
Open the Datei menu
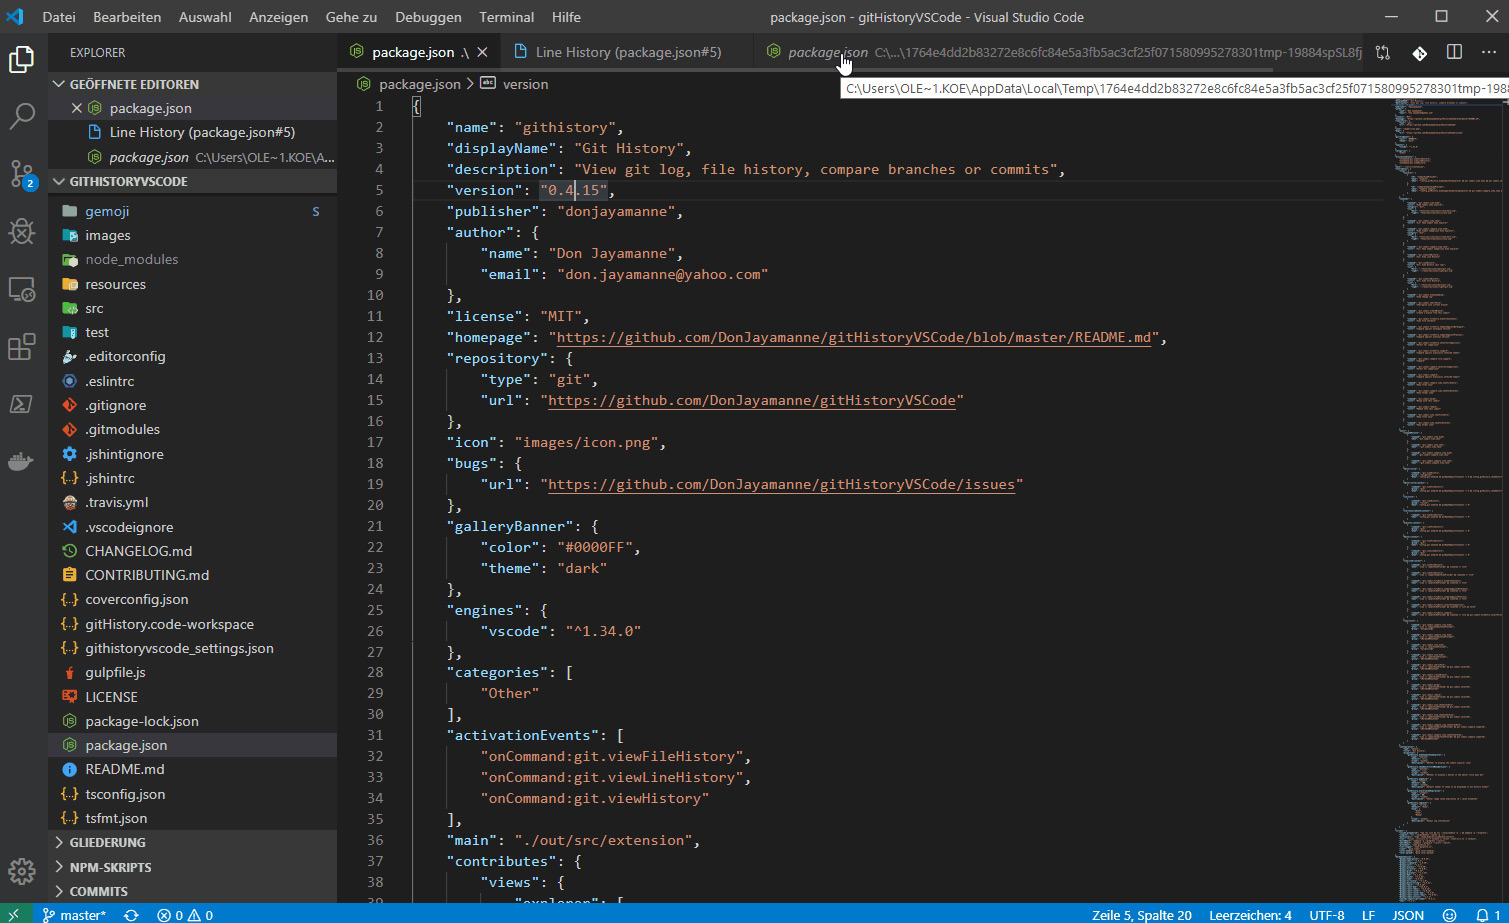tap(59, 17)
